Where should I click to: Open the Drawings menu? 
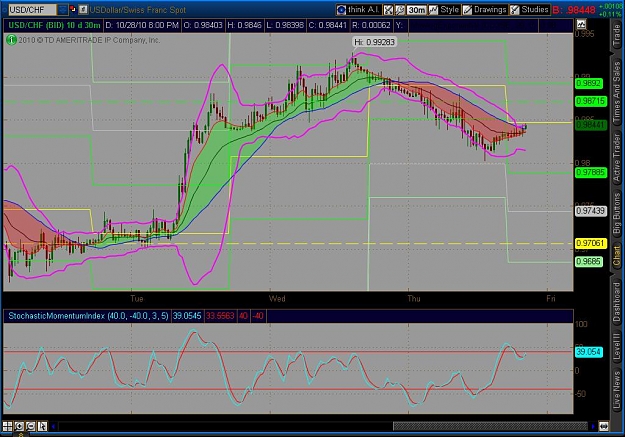coord(485,10)
